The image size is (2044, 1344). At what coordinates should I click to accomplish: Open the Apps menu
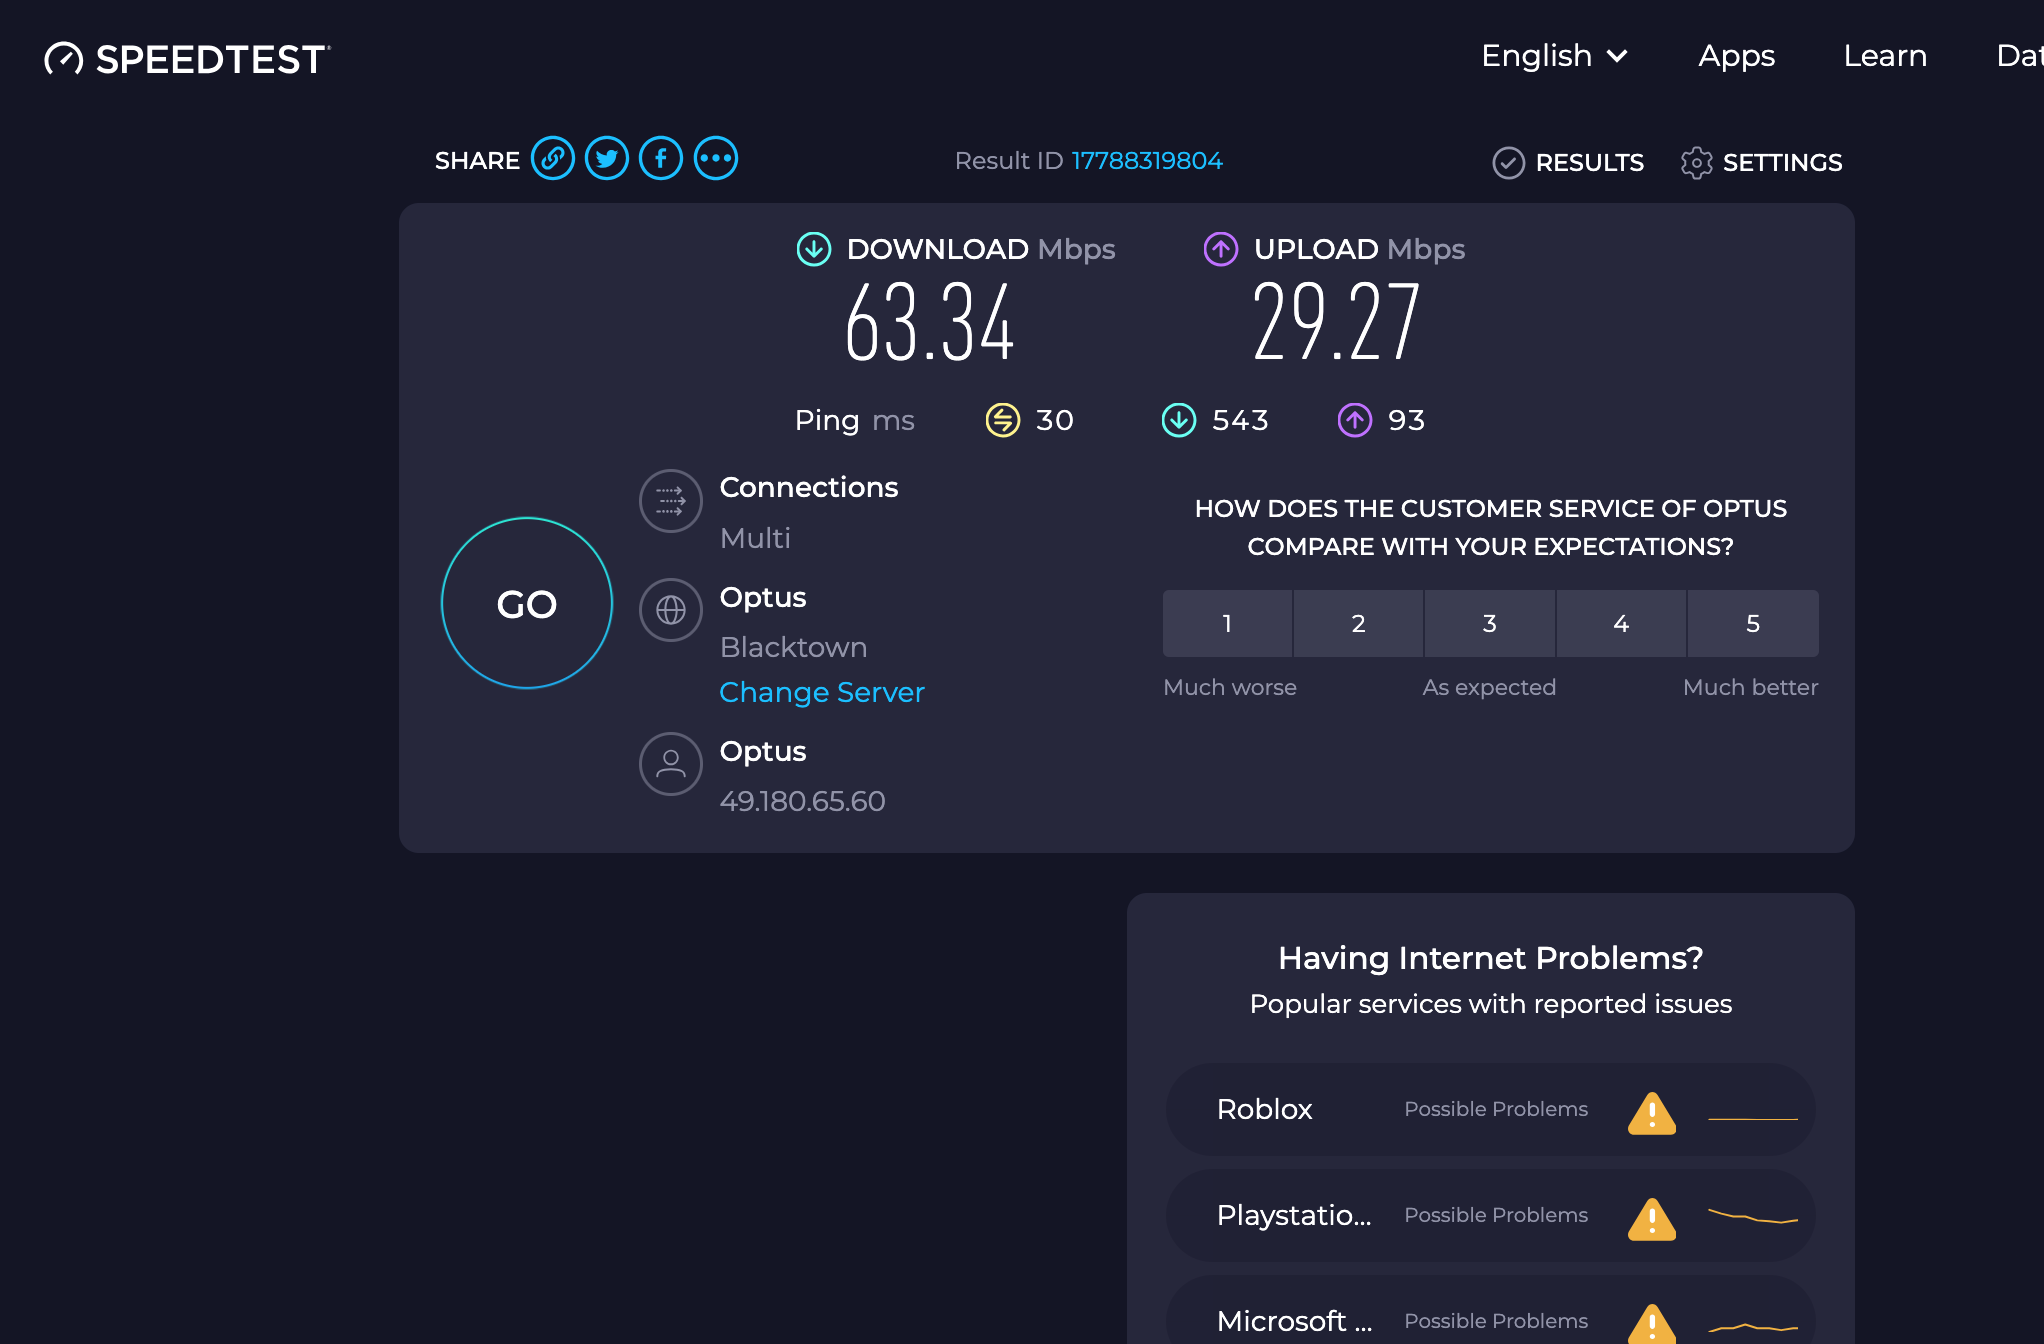tap(1737, 56)
